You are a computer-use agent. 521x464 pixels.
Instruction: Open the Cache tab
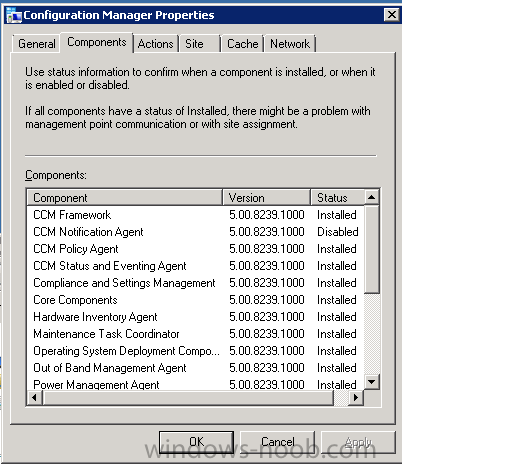(242, 44)
